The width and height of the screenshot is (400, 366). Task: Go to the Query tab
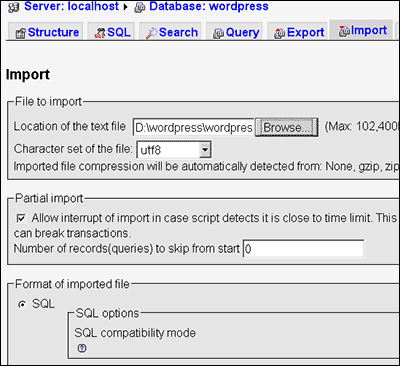[234, 32]
